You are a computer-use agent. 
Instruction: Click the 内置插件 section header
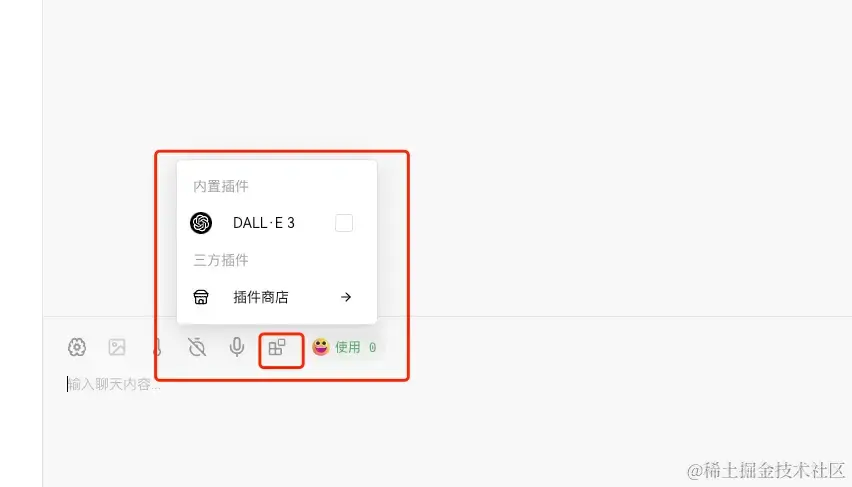pos(221,186)
